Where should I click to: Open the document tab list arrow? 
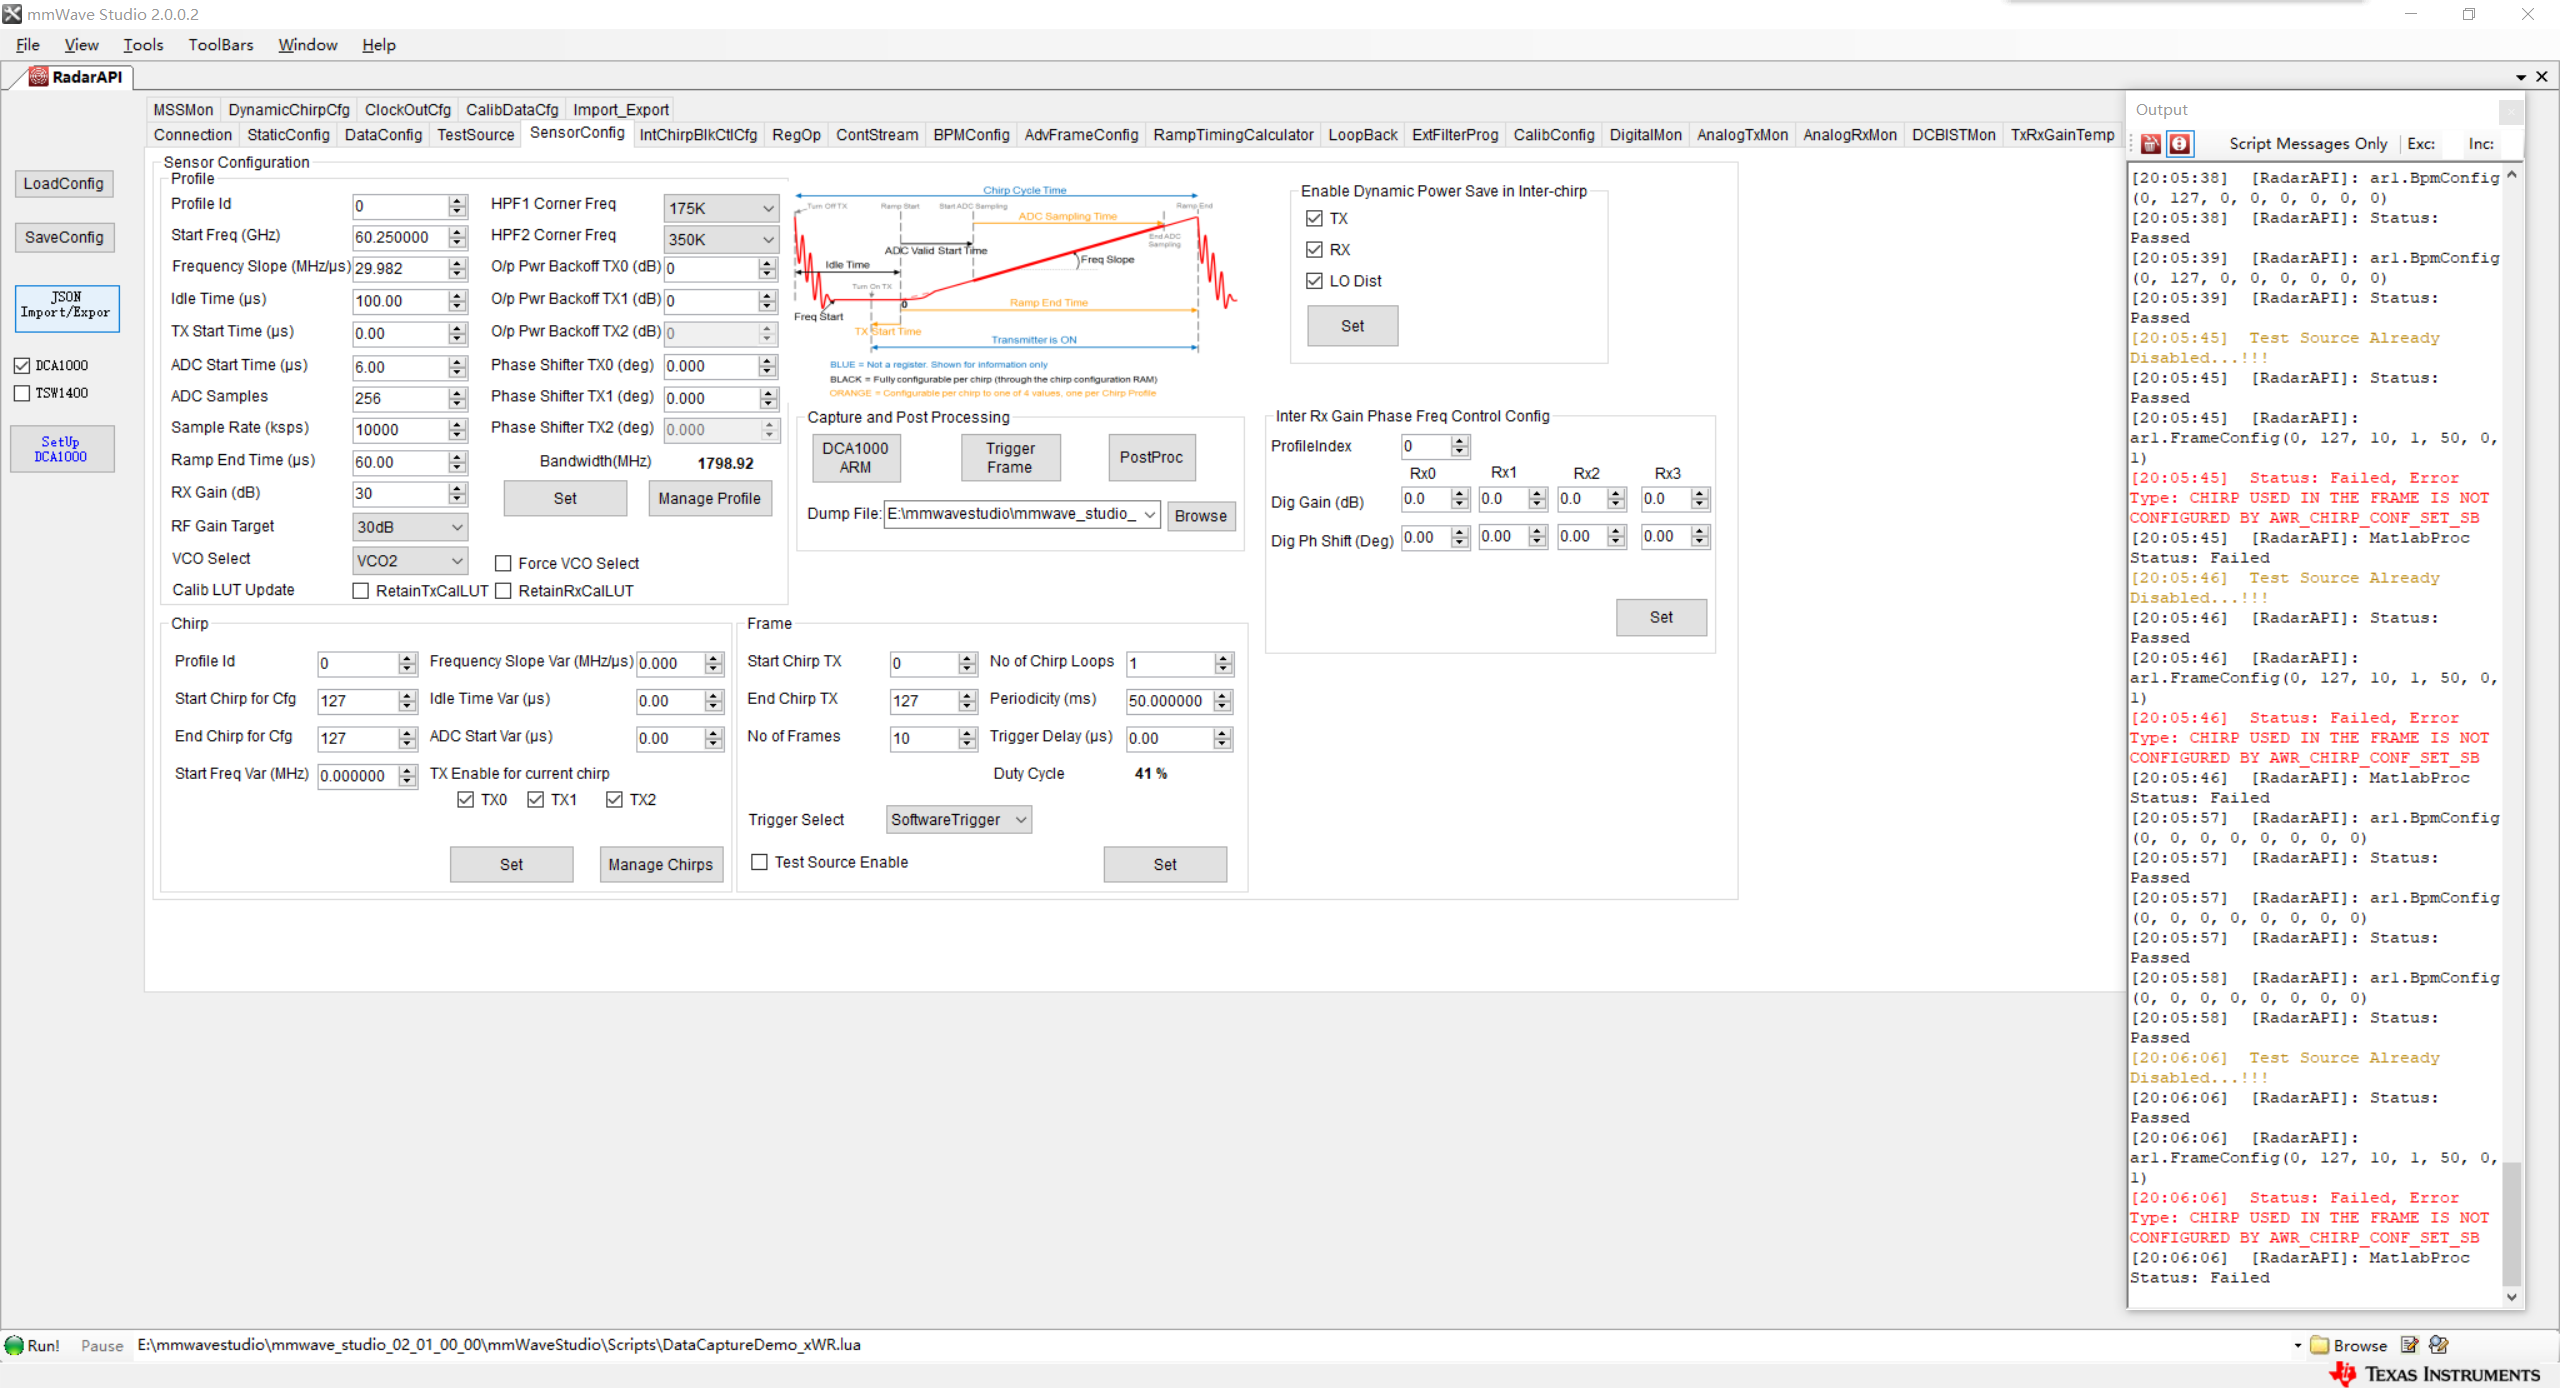tap(2521, 77)
